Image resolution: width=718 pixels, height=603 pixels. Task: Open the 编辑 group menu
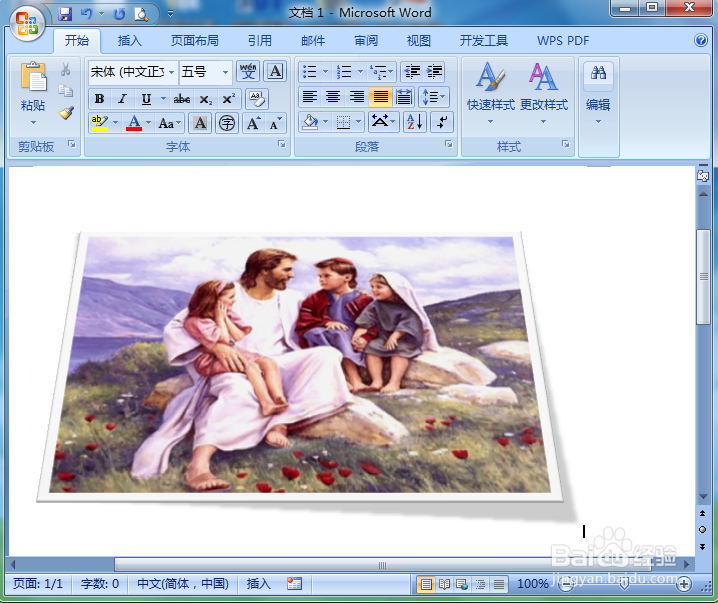pos(598,94)
